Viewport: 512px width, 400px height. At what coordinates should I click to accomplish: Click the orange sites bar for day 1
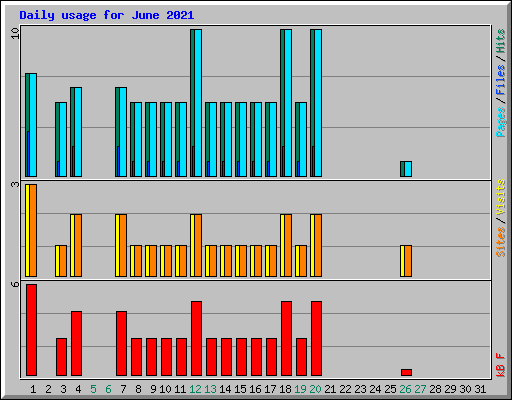[x=33, y=230]
